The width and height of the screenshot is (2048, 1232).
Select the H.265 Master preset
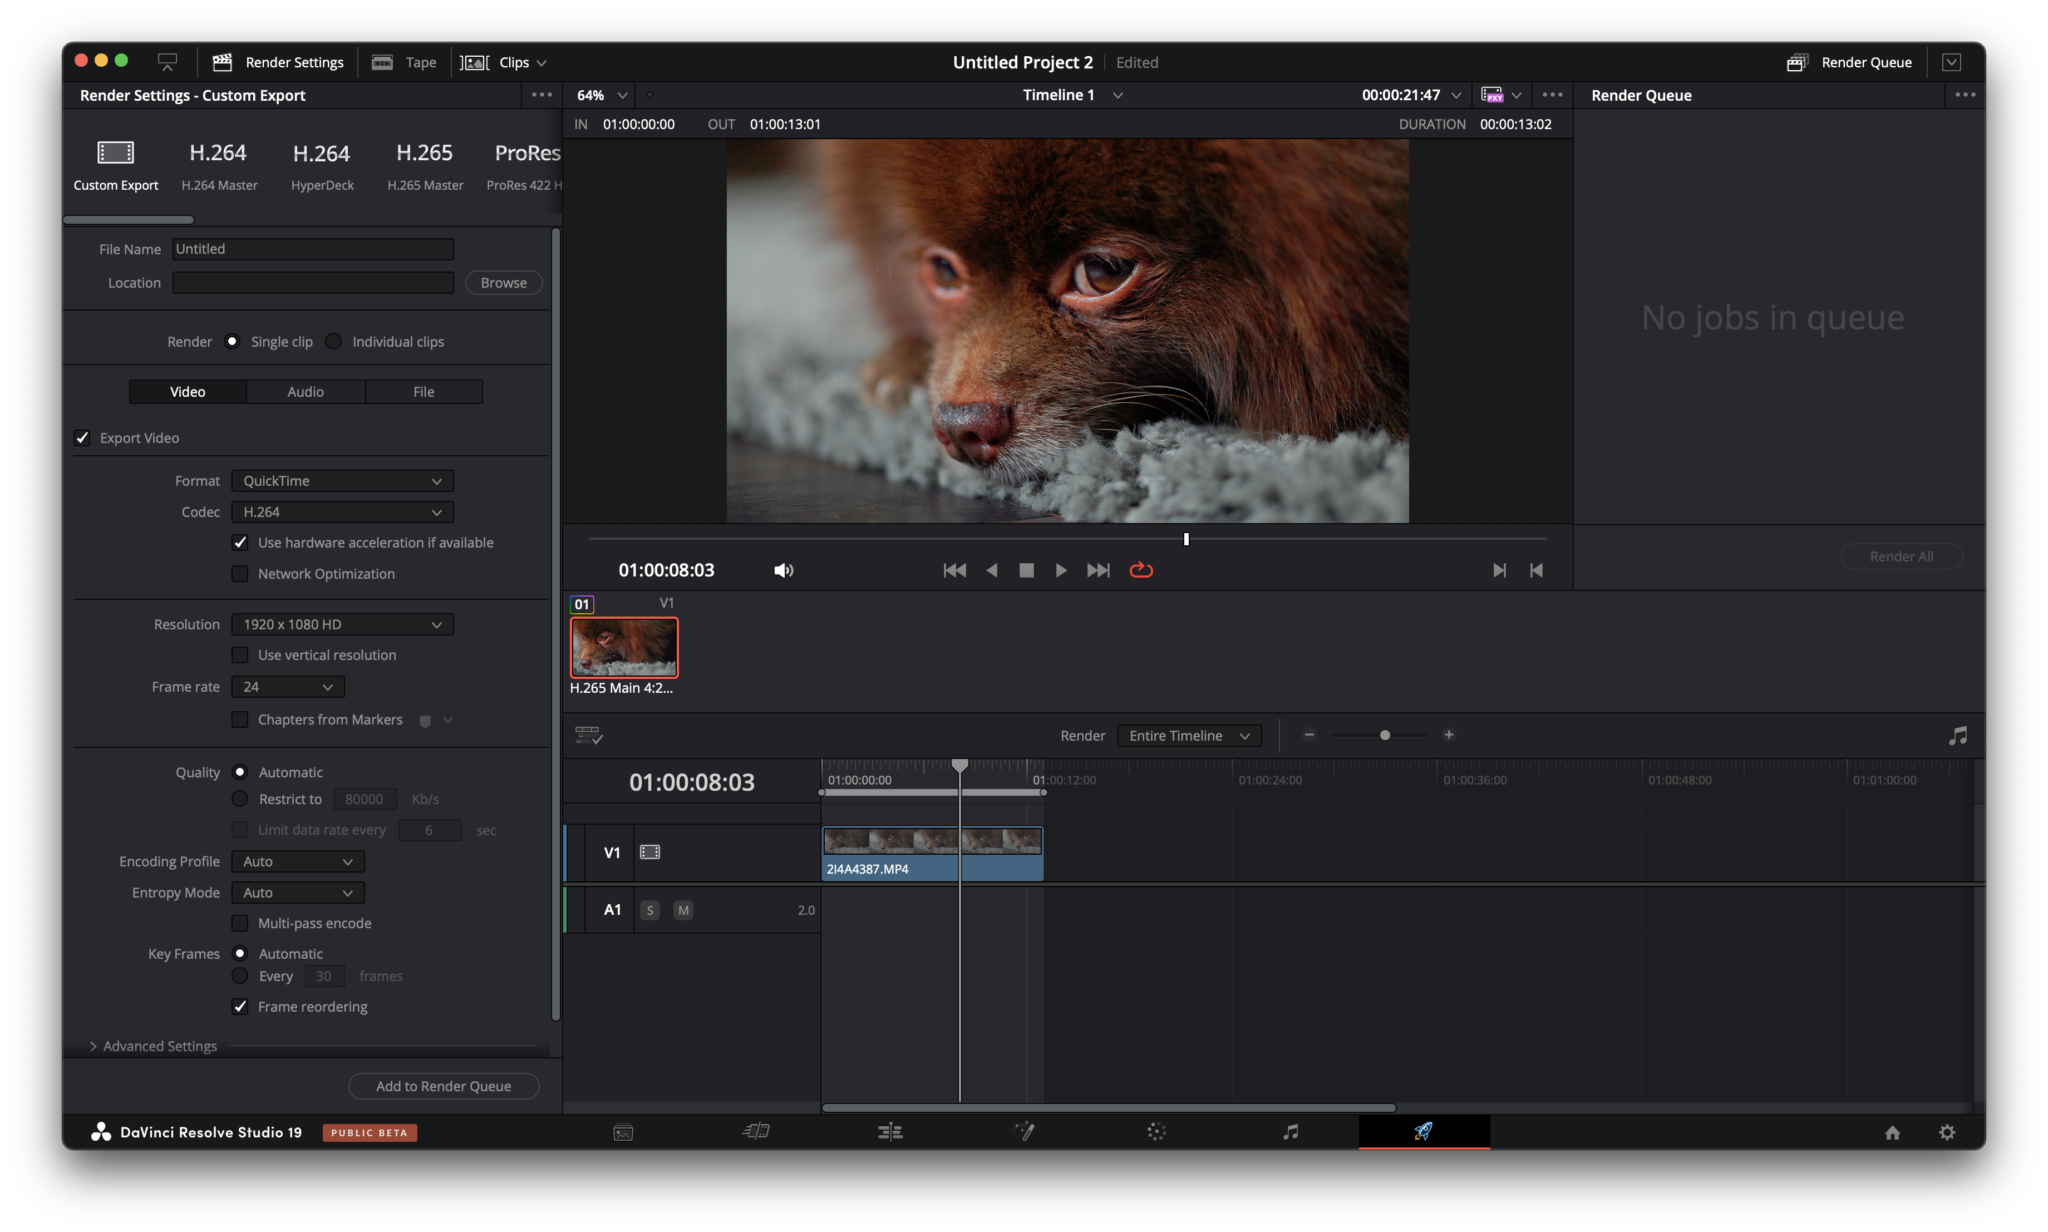tap(425, 165)
